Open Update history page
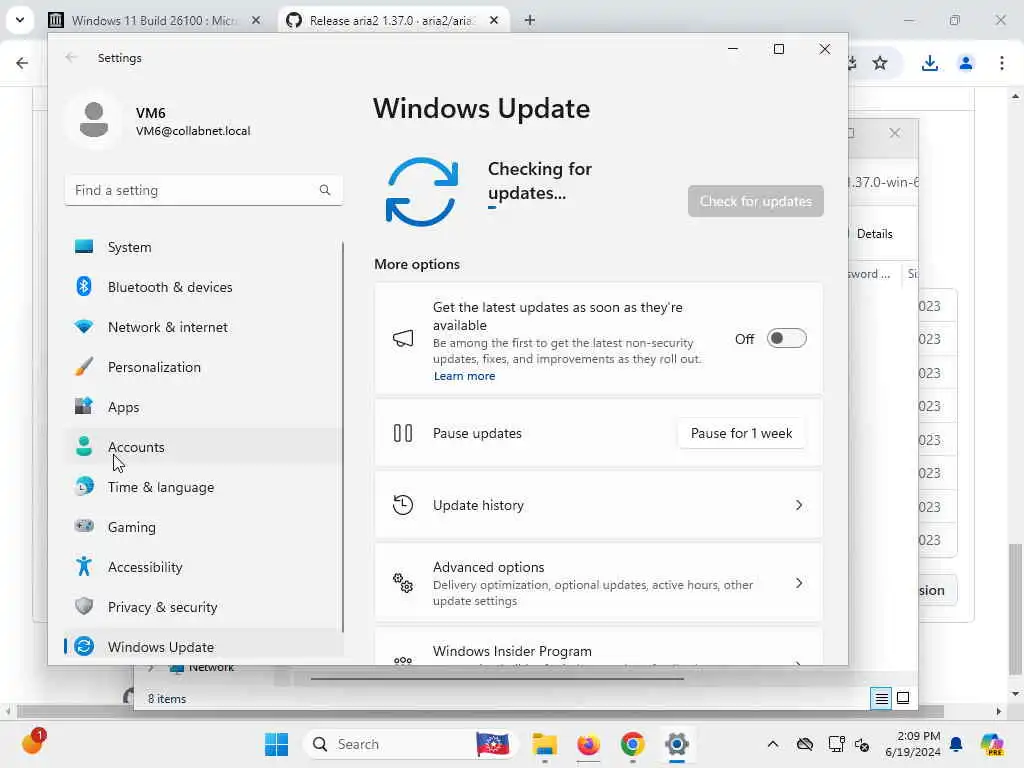This screenshot has height=768, width=1024. point(598,505)
